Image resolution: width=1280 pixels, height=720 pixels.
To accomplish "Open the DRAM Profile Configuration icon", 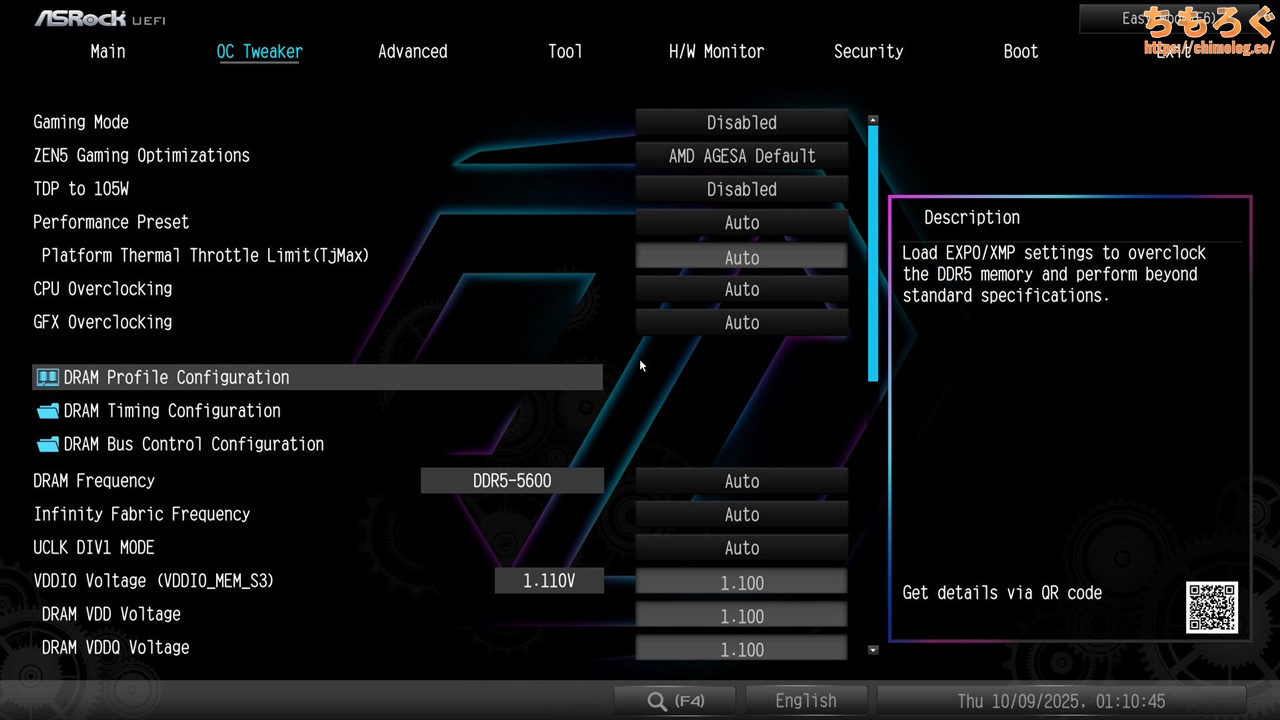I will 47,377.
